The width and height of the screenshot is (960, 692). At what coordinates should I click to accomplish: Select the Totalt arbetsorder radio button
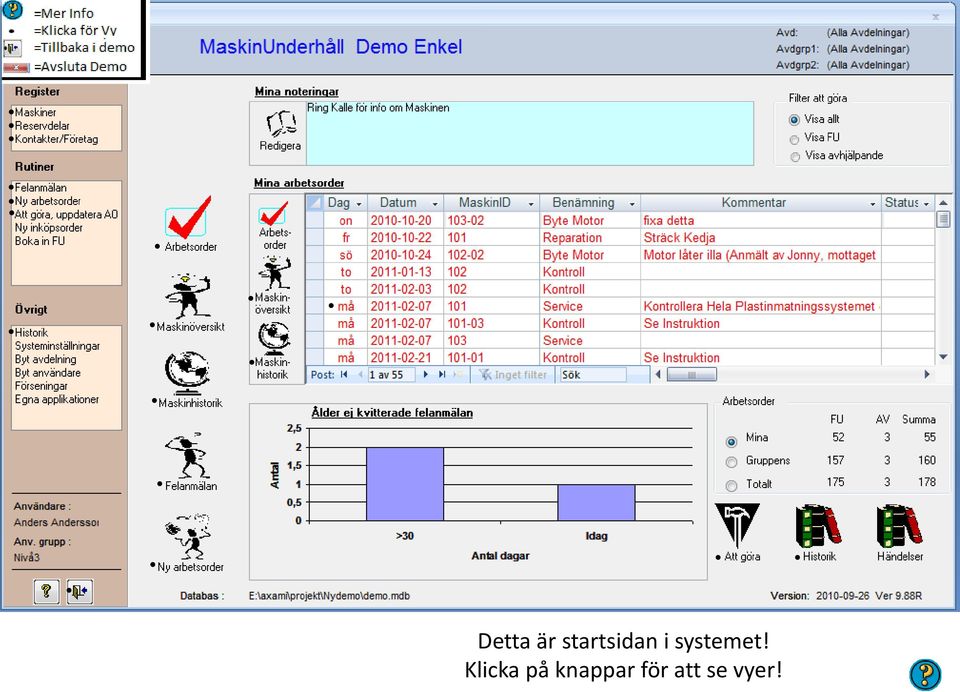[x=731, y=486]
